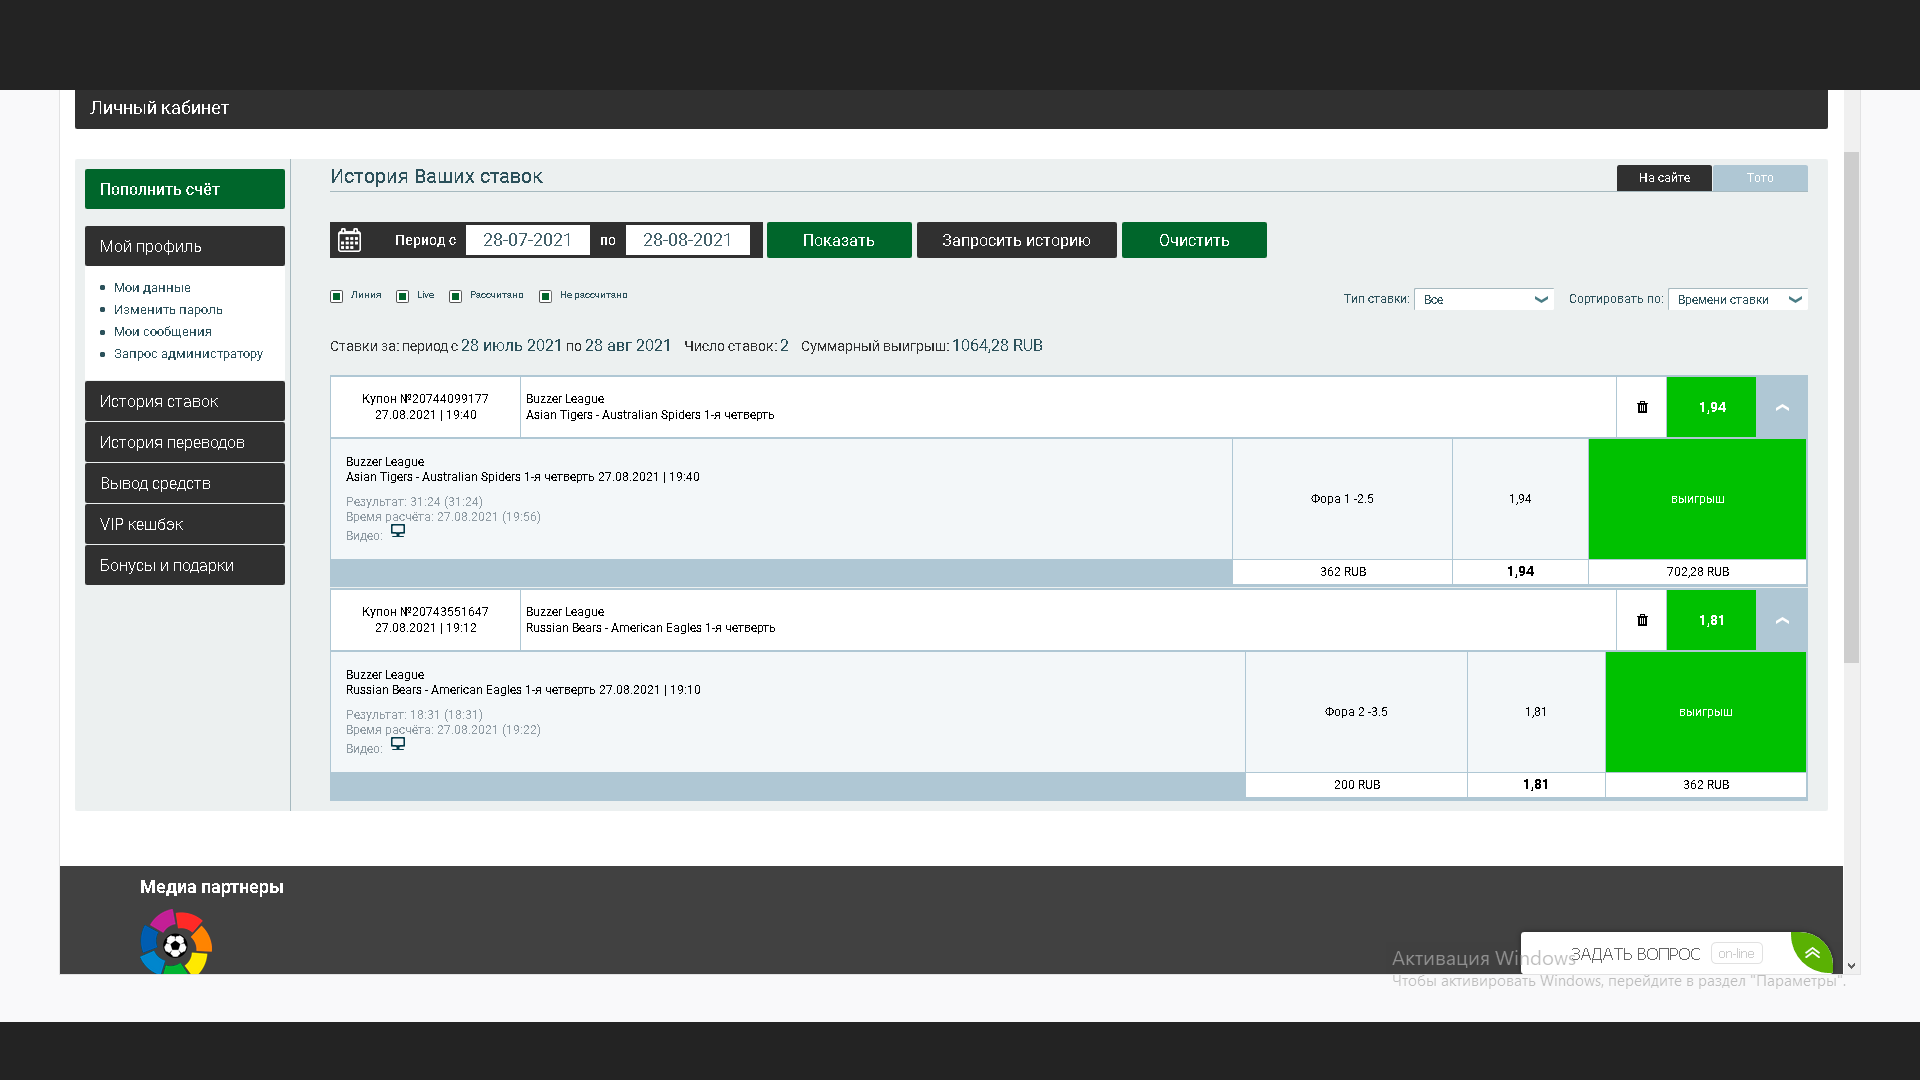Switch to the Тото tab

[1760, 178]
